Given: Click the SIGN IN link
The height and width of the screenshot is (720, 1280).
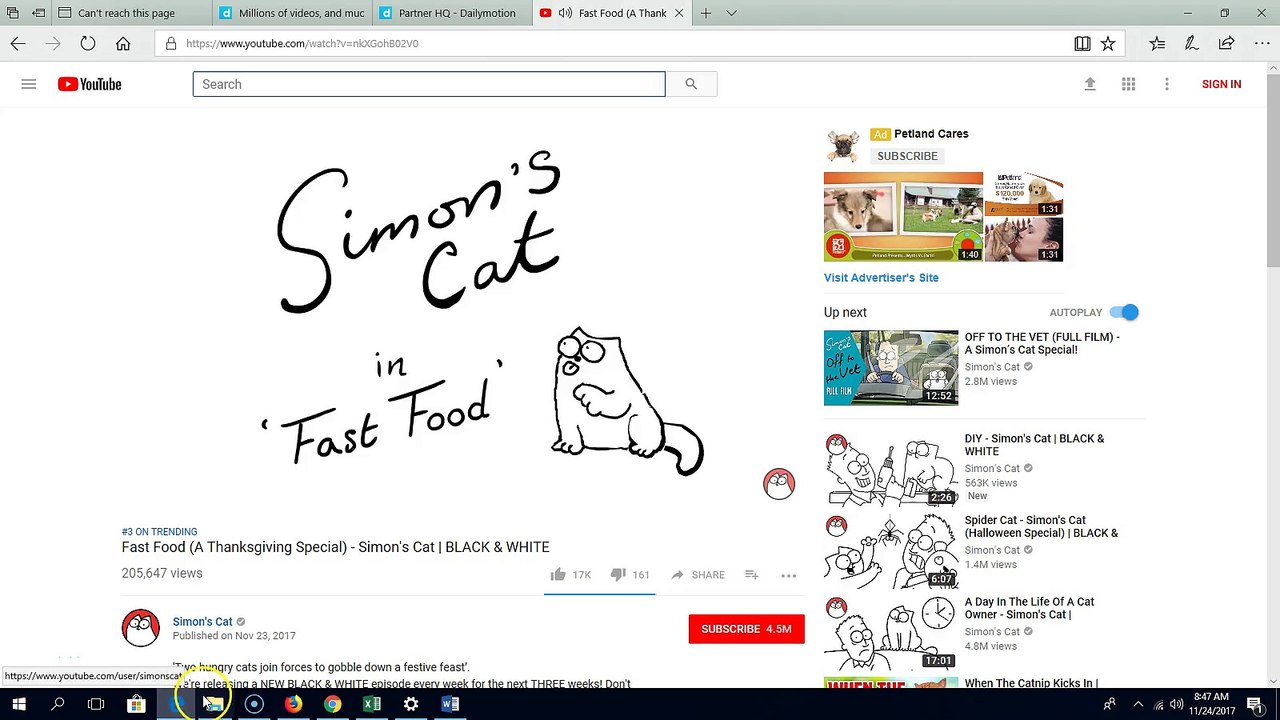Looking at the screenshot, I should pos(1221,84).
